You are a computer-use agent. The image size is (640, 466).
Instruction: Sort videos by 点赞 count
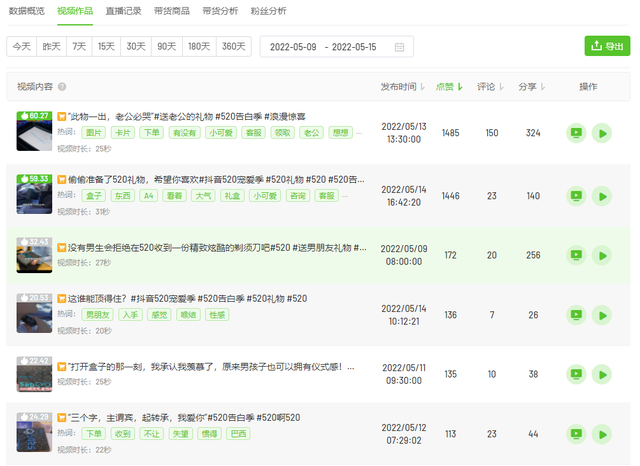[x=450, y=87]
